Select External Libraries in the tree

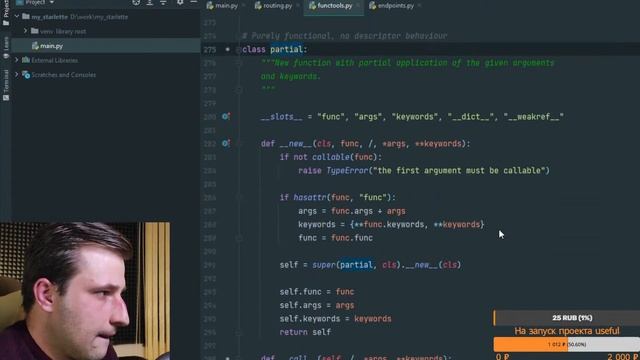[x=106, y=60]
